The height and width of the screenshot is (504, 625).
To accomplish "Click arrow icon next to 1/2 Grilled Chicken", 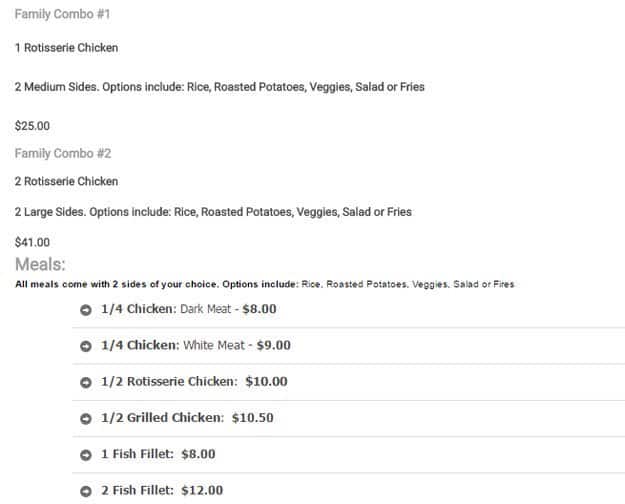I will [x=86, y=418].
